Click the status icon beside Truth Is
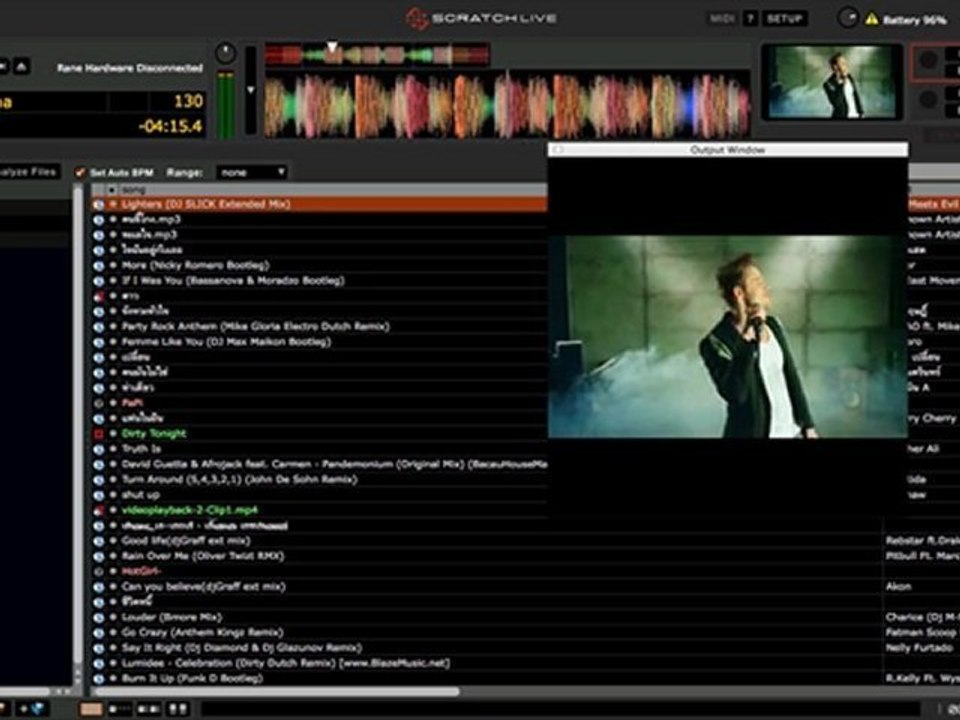The width and height of the screenshot is (960, 720). pyautogui.click(x=99, y=449)
